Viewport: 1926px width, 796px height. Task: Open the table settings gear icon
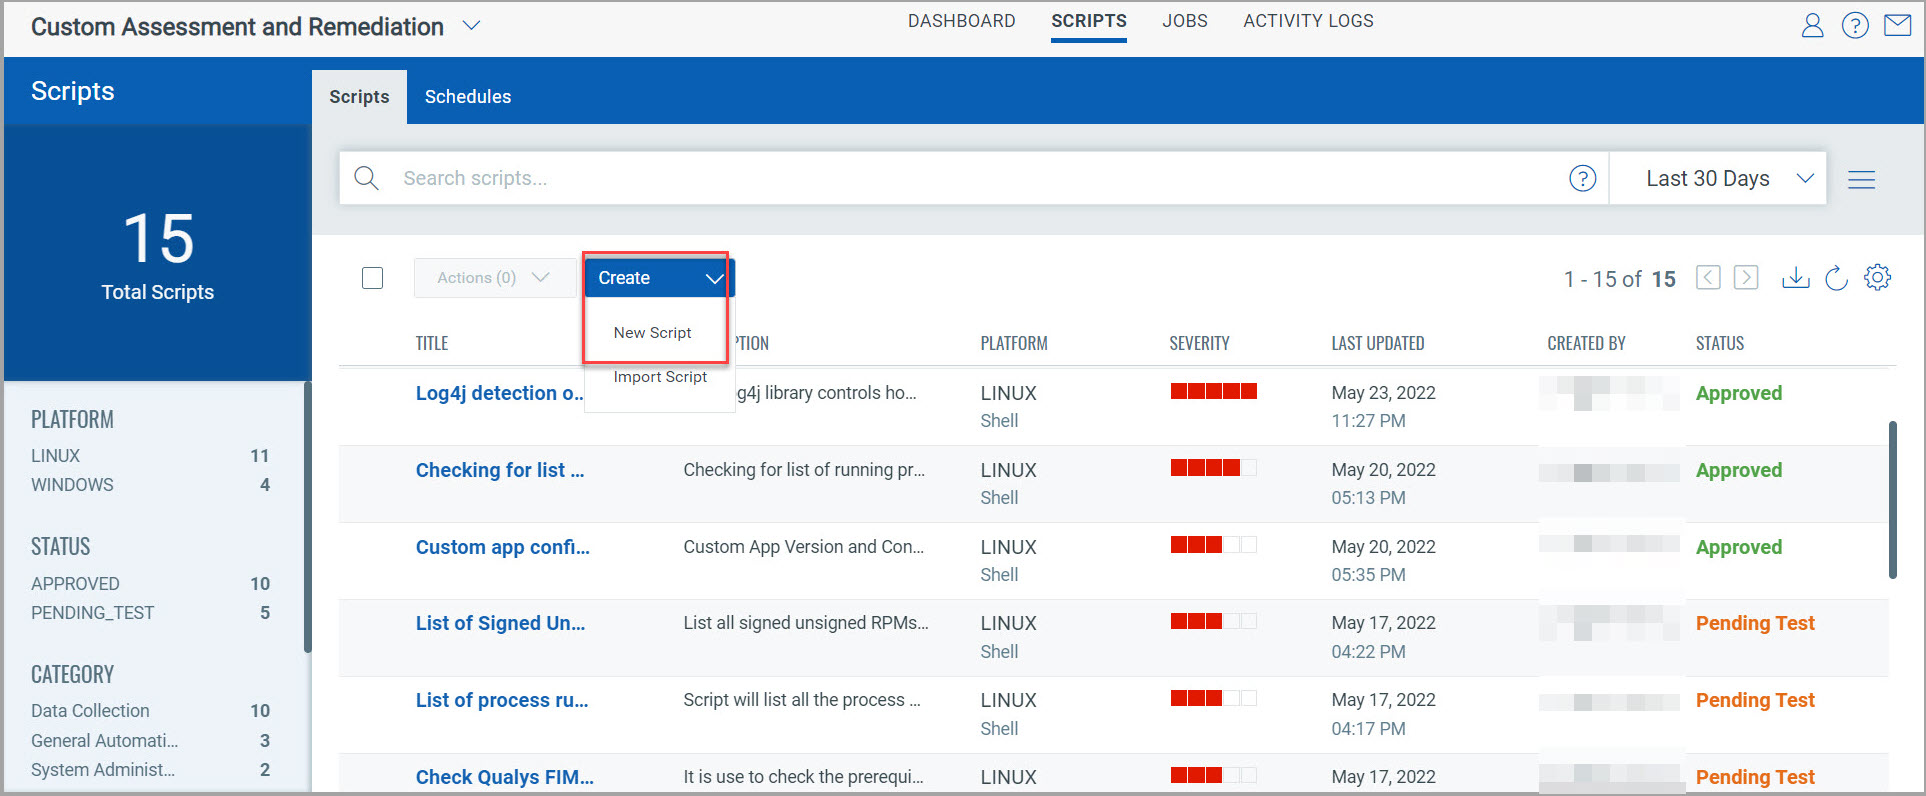coord(1877,277)
